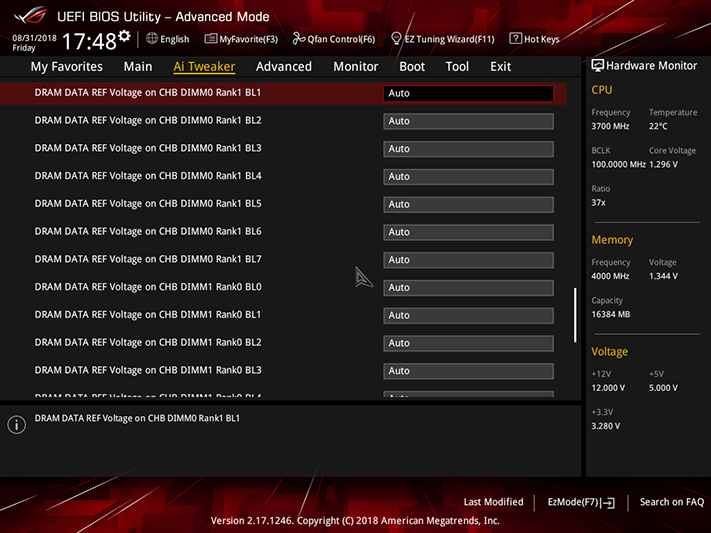Click Auto field for CHB DIMM0 Rank1 BL7
711x533 pixels.
coord(468,260)
